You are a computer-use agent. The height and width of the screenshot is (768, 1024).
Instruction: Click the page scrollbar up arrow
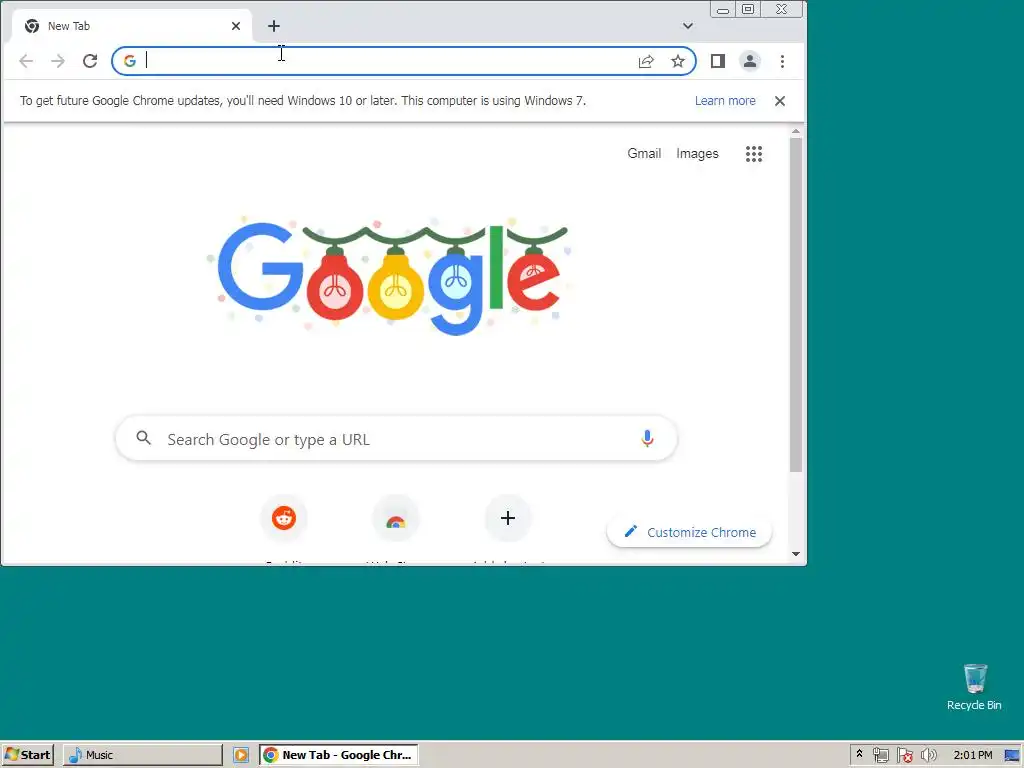(795, 132)
